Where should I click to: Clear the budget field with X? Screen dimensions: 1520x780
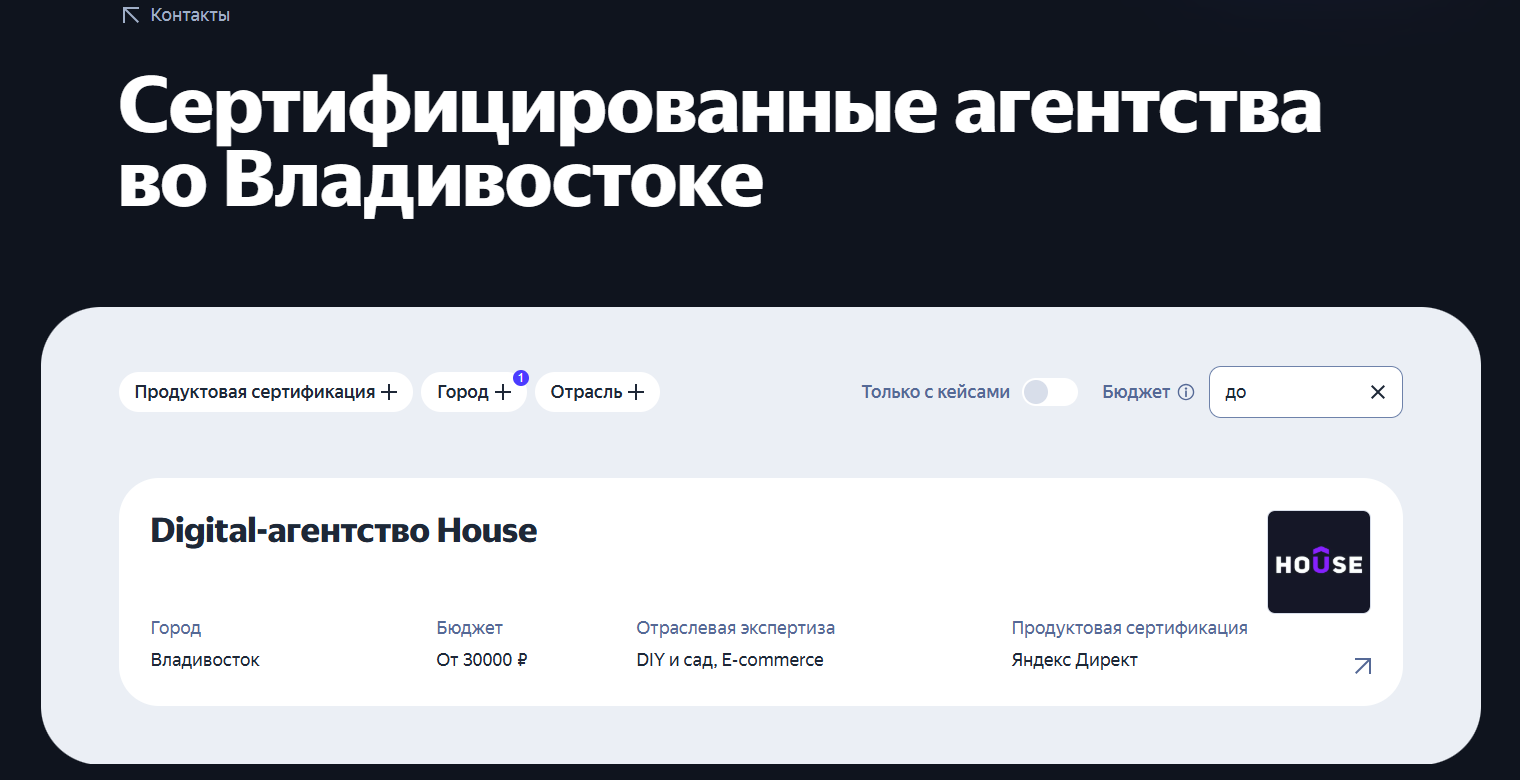pos(1378,392)
